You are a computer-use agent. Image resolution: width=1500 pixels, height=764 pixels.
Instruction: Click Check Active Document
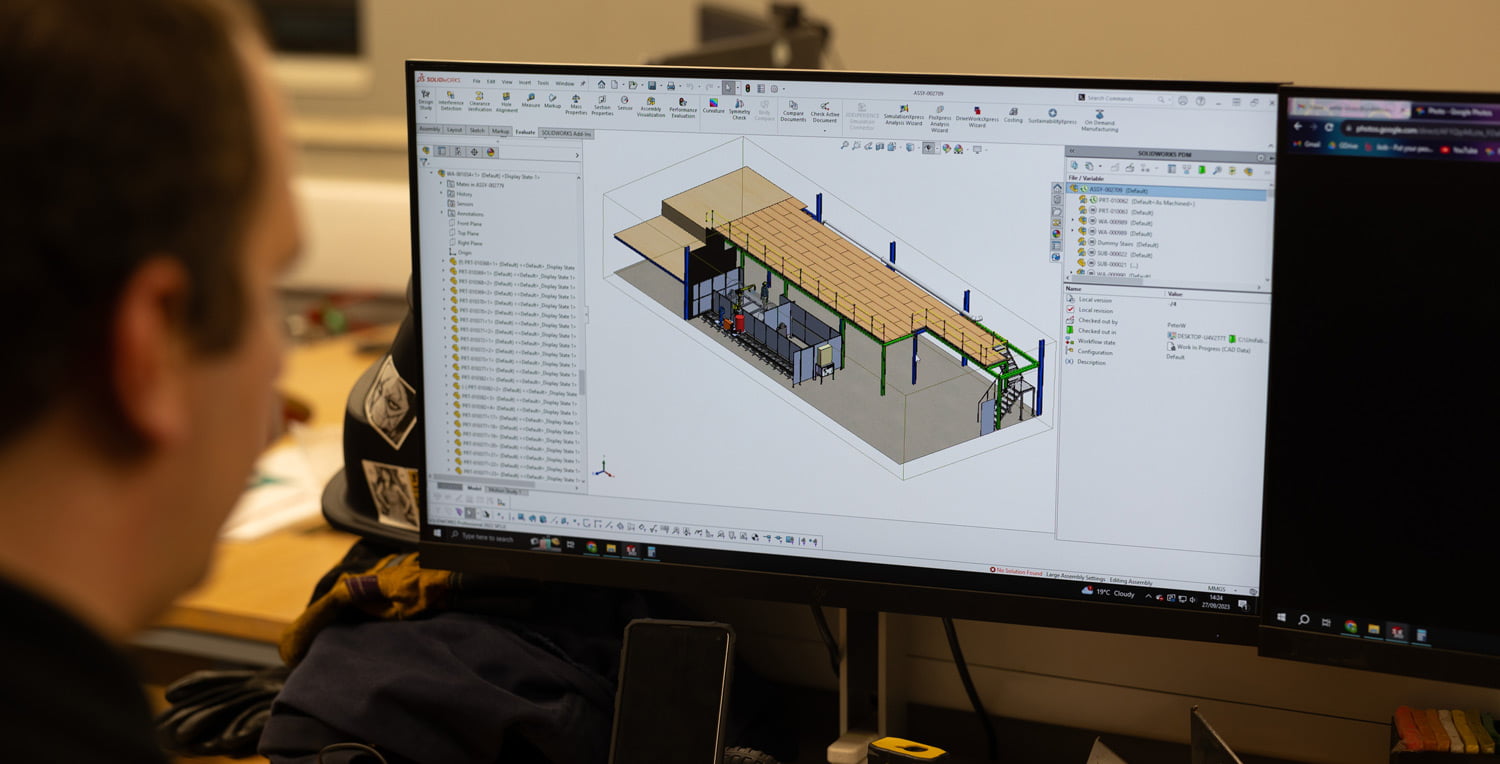click(x=825, y=113)
